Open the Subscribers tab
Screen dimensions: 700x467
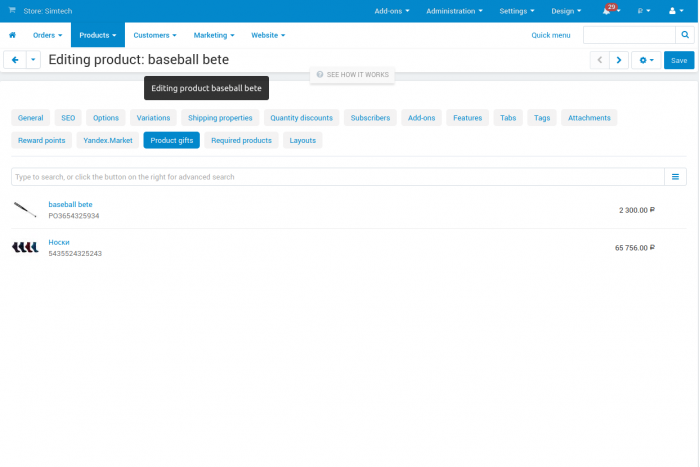(370, 118)
